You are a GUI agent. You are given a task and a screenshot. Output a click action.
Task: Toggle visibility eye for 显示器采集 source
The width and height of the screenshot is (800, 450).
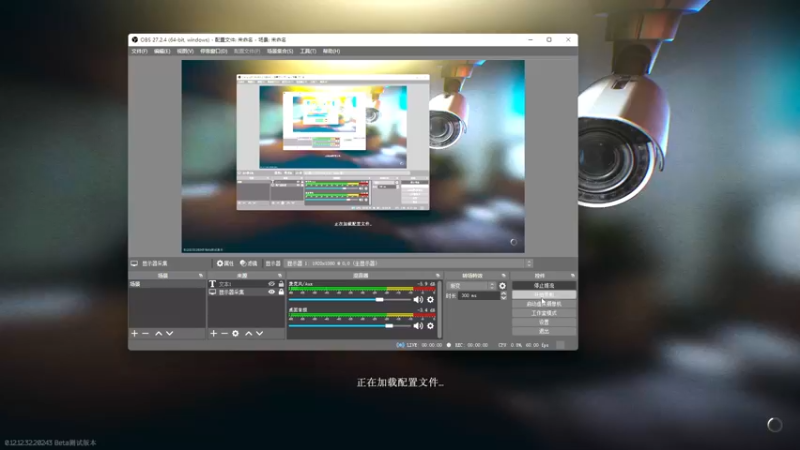[271, 292]
